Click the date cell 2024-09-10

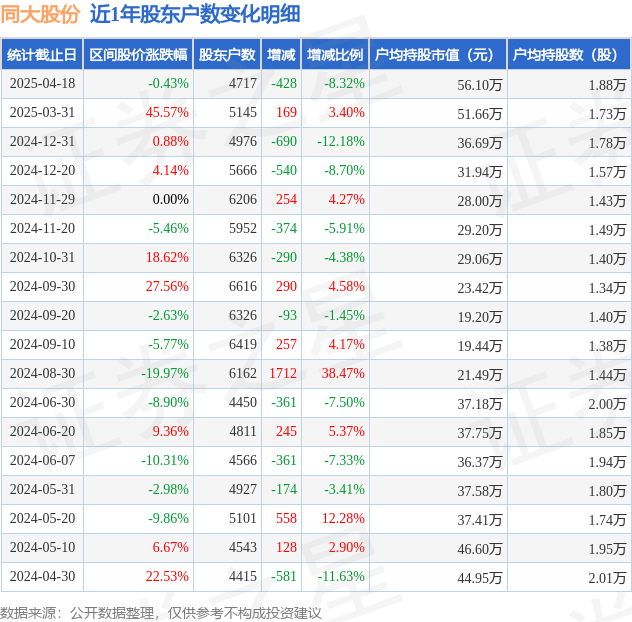tap(42, 345)
